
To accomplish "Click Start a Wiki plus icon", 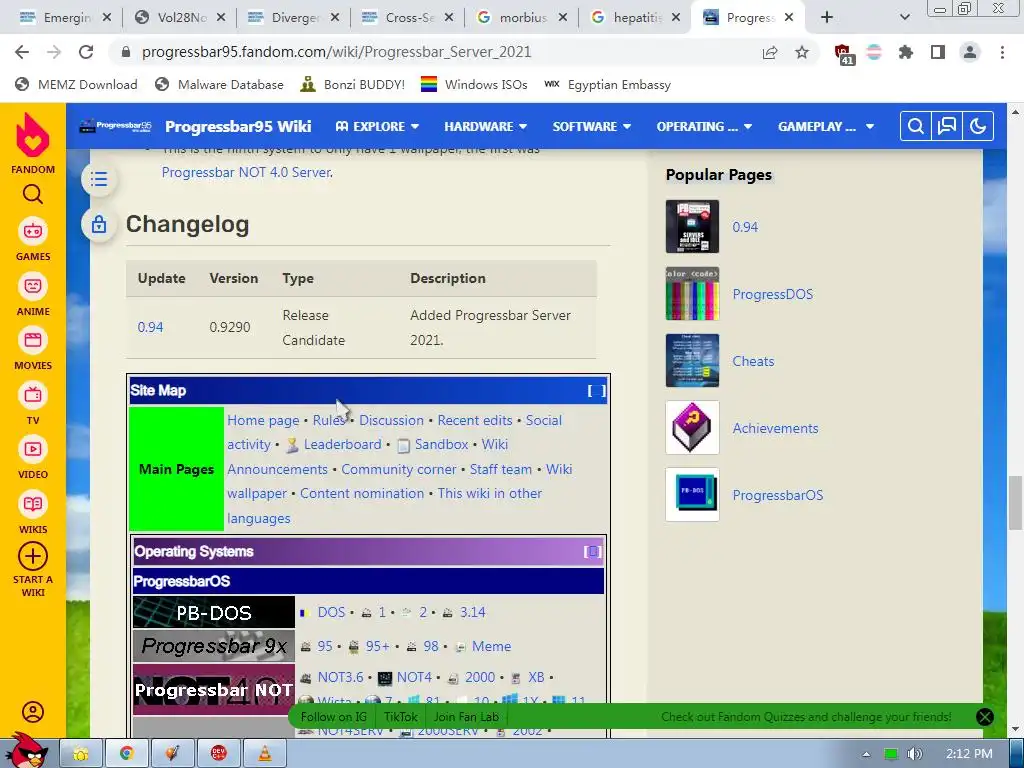I will coord(33,556).
